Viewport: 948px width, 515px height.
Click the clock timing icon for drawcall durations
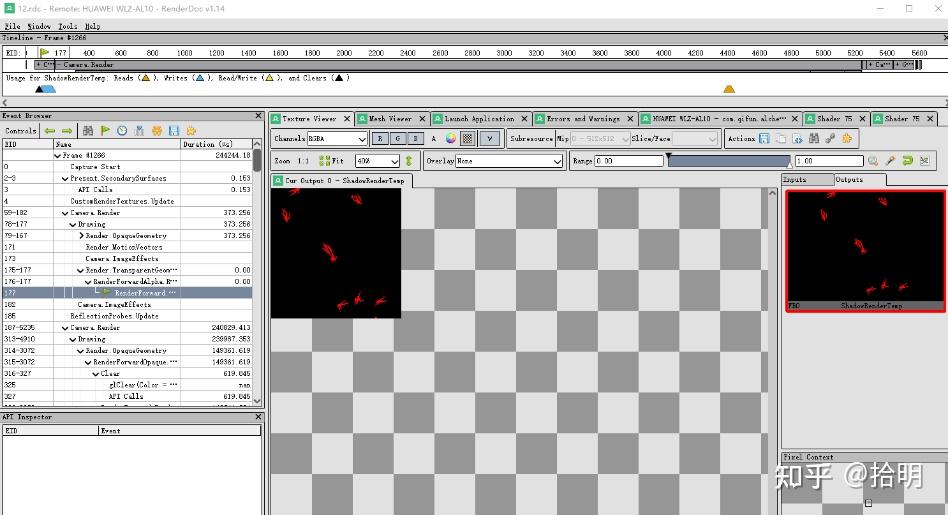pos(122,131)
